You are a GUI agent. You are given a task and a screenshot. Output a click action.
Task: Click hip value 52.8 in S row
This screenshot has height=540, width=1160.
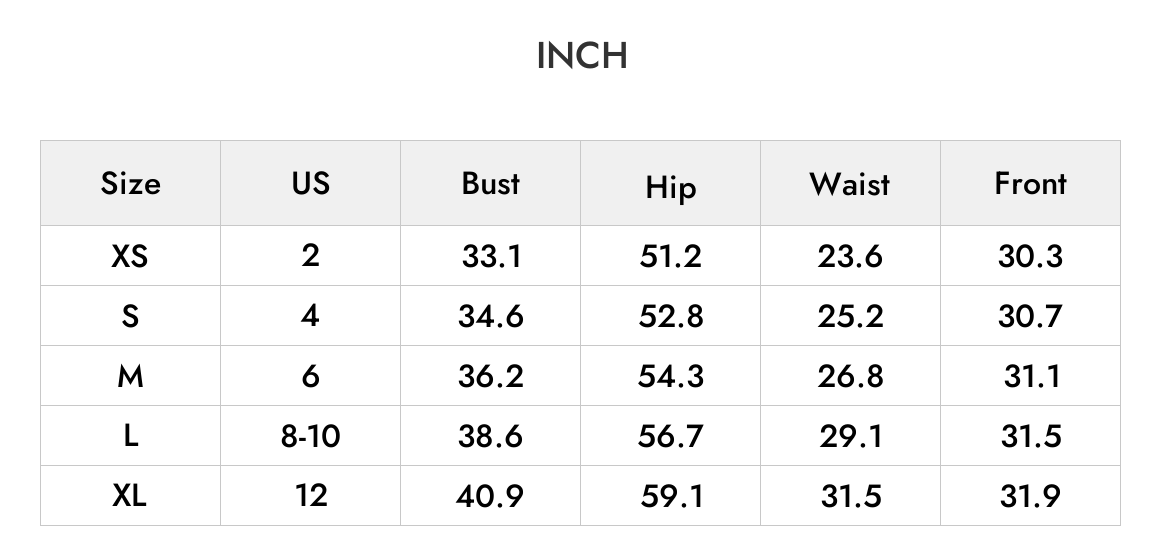tap(670, 317)
